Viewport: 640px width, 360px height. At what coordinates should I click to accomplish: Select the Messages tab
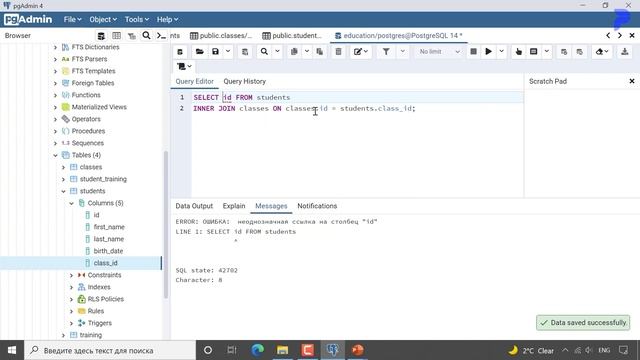[x=271, y=206]
